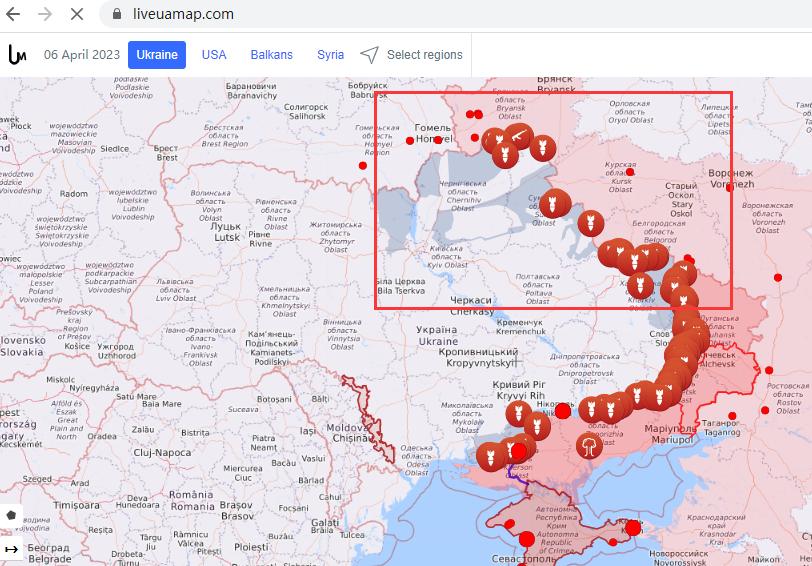Click the polygon draw tool icon
Viewport: 812px width, 566px height.
pos(11,515)
